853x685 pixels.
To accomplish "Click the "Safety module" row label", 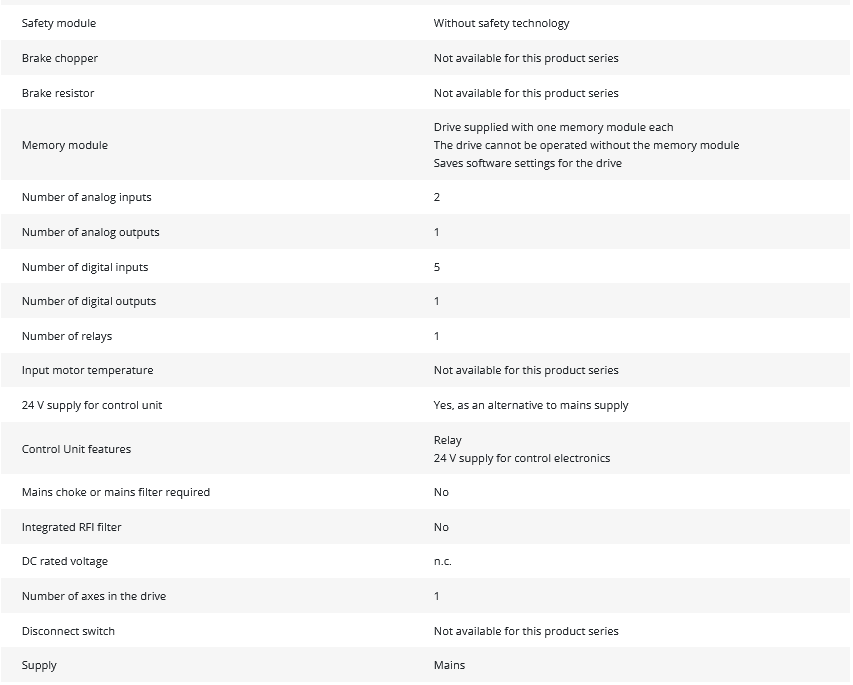I will (59, 23).
